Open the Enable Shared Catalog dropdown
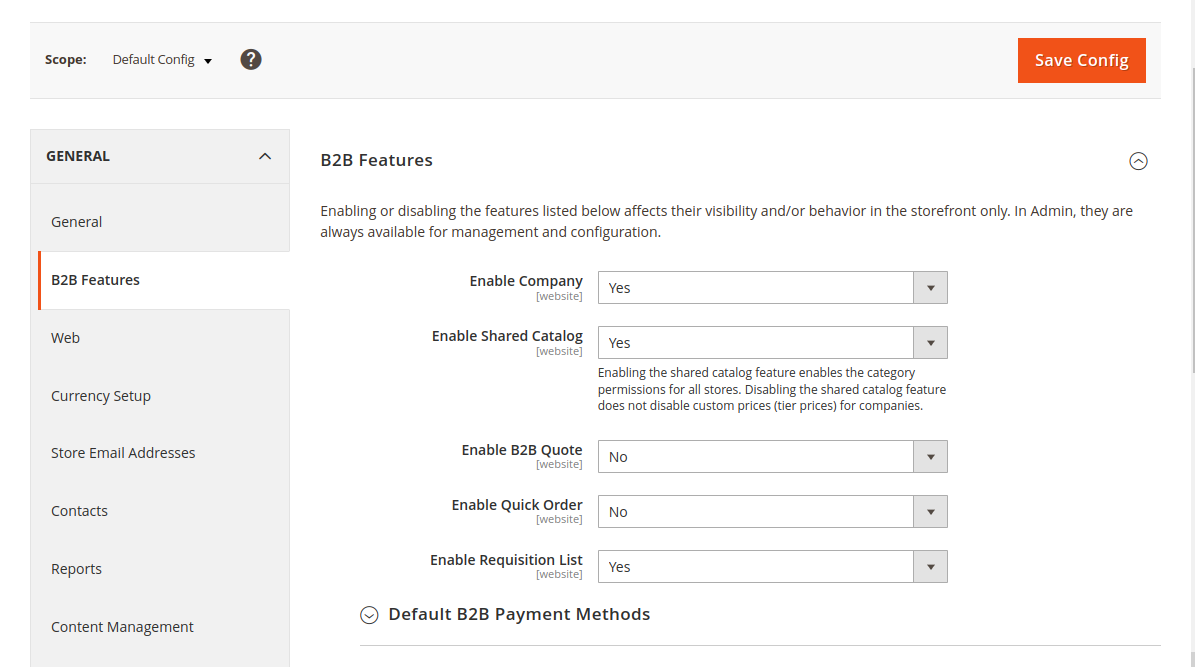The height and width of the screenshot is (667, 1195). click(772, 343)
